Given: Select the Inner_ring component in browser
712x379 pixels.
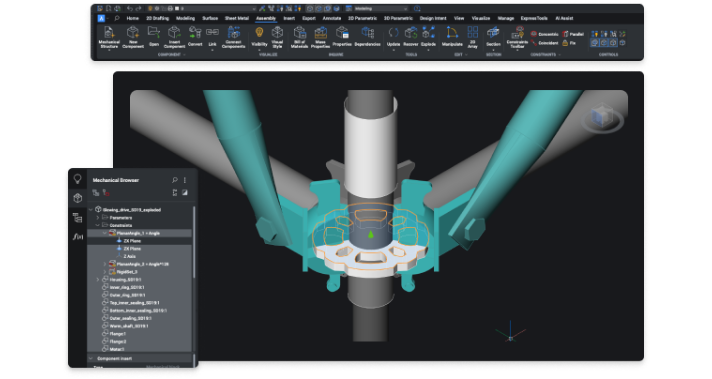Looking at the screenshot, I should pos(127,287).
